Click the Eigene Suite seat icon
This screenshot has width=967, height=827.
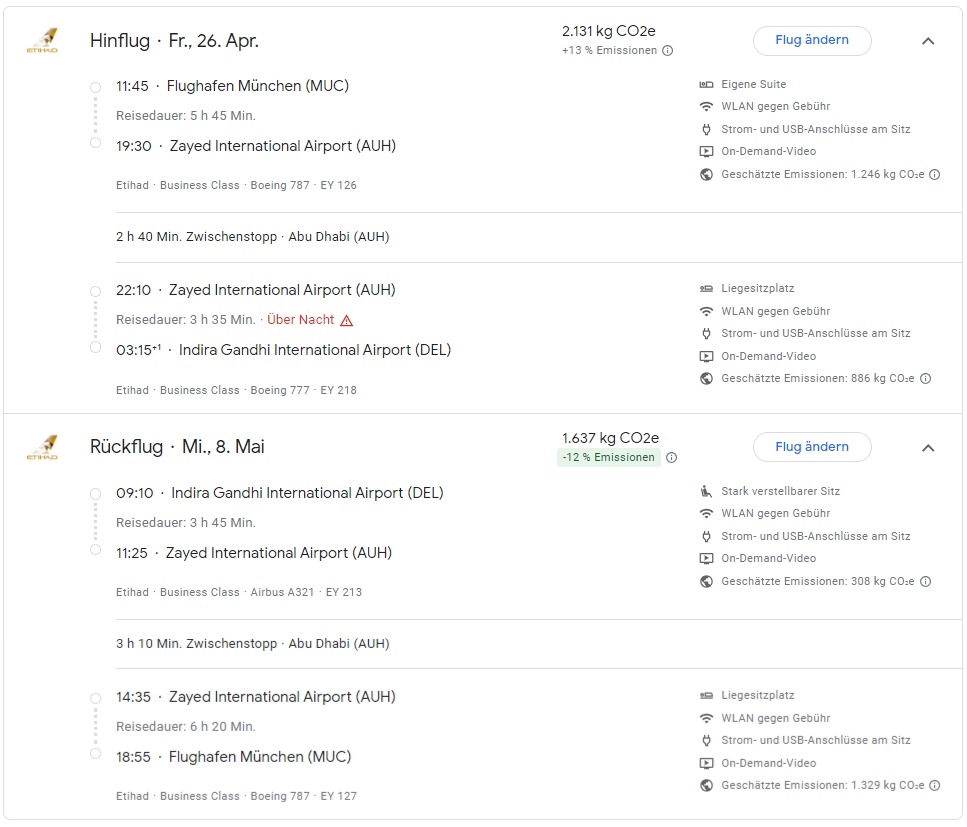pos(707,85)
